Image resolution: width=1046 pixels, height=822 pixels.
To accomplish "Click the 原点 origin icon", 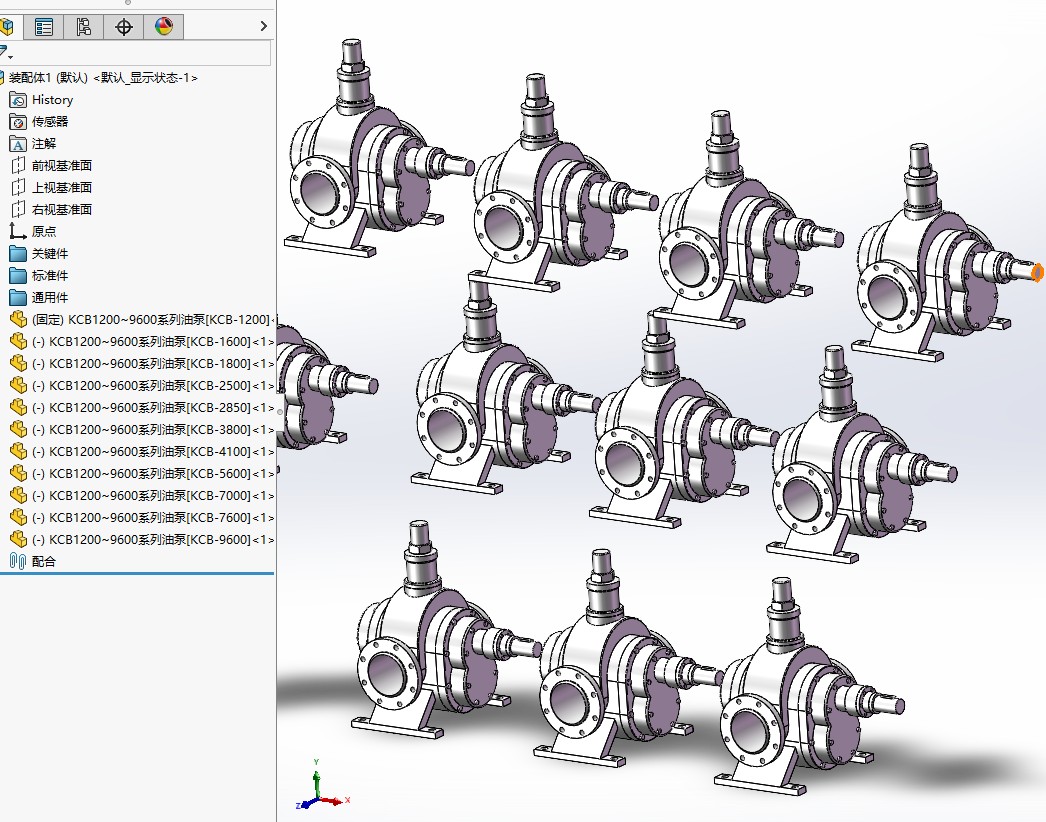I will [x=18, y=232].
